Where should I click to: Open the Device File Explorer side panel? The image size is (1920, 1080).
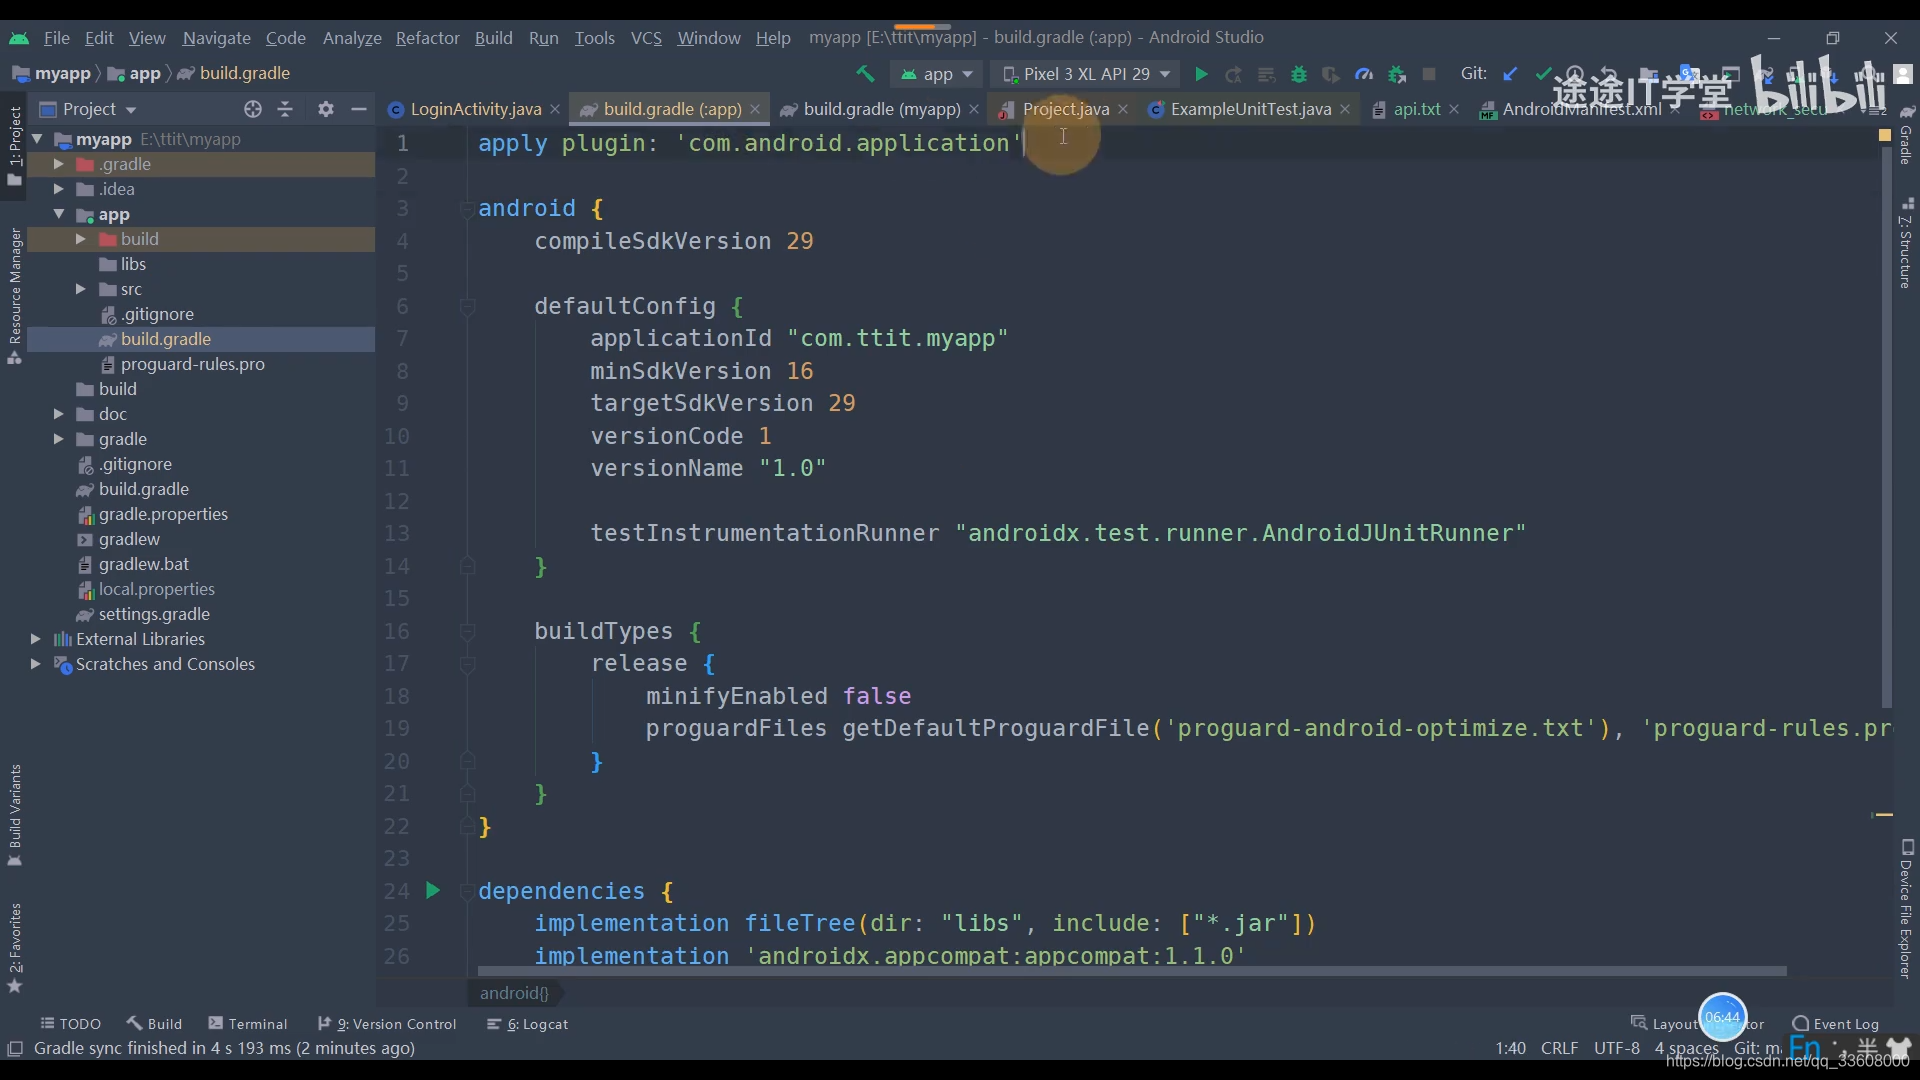tap(1906, 908)
